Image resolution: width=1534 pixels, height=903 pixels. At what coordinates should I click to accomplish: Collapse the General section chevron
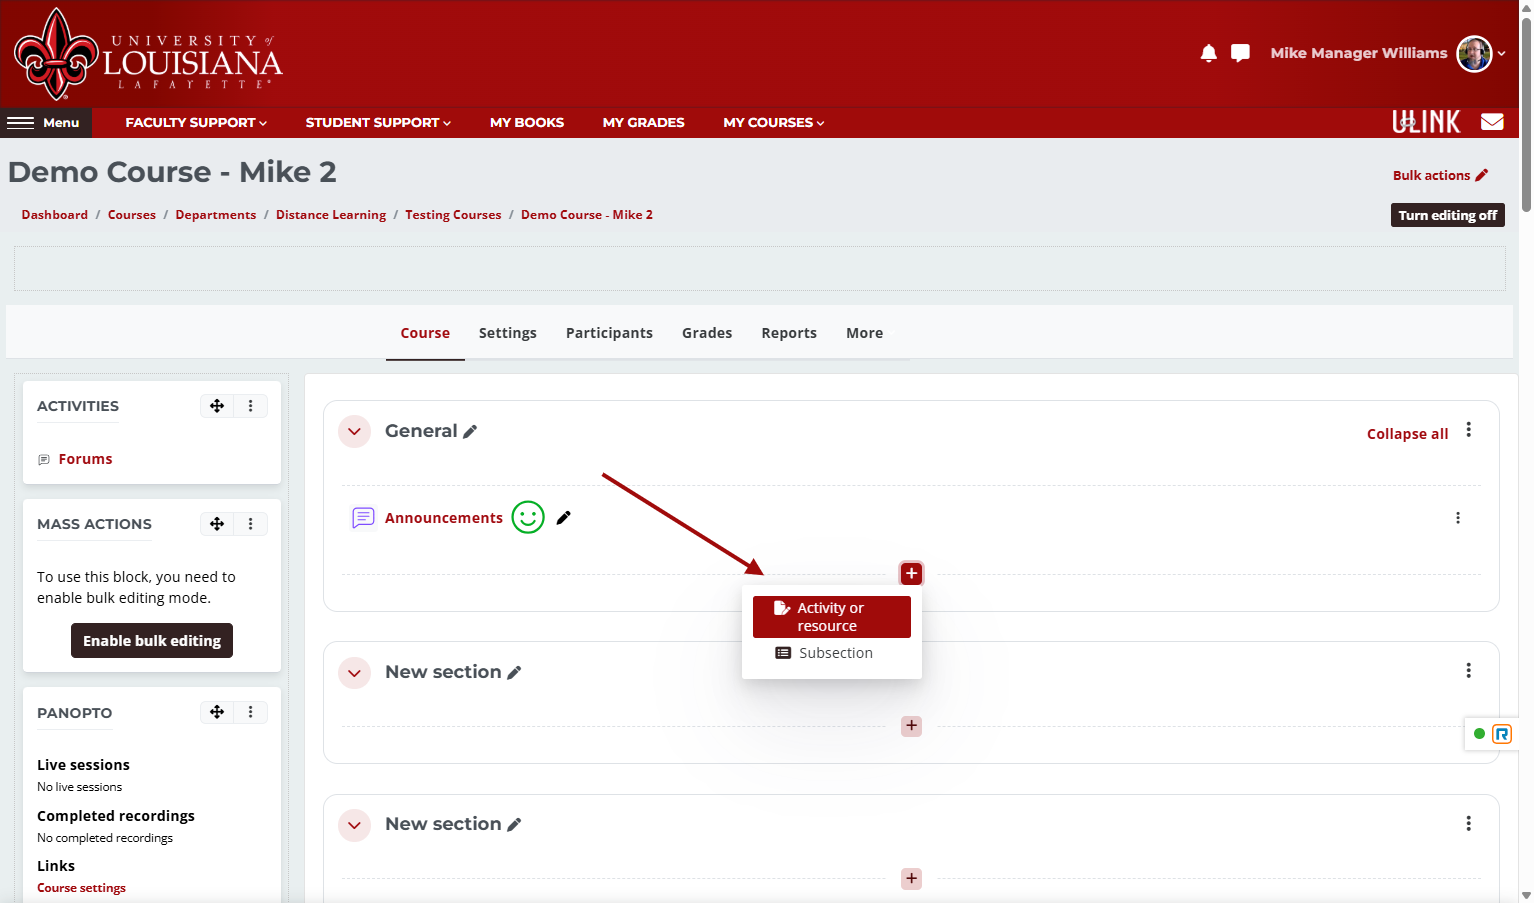pyautogui.click(x=354, y=432)
